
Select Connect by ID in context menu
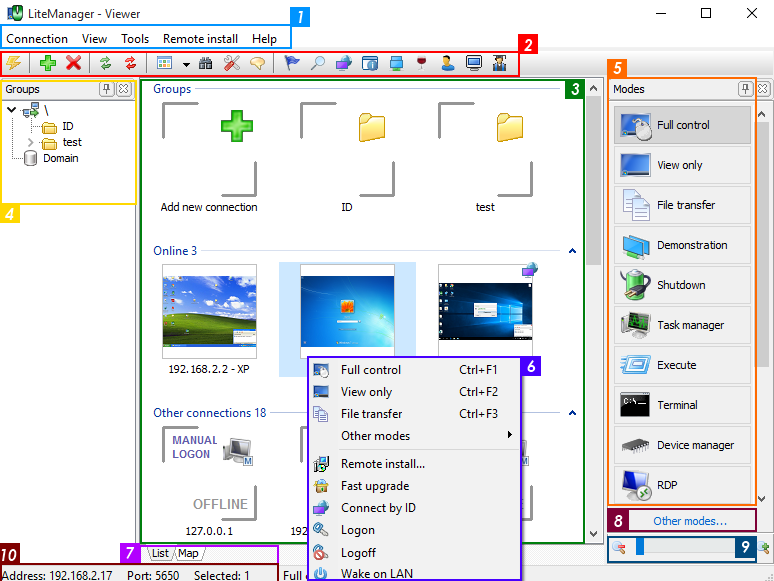tap(415, 508)
